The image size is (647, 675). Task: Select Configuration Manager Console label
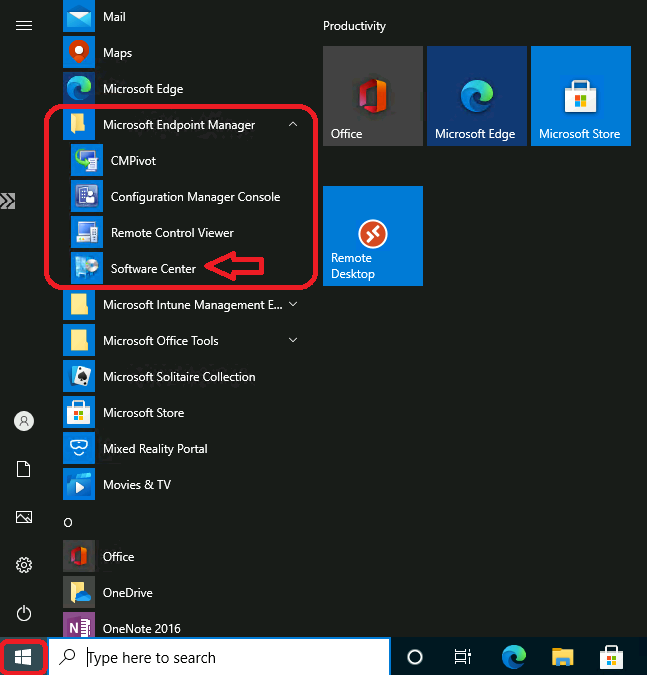tap(195, 197)
